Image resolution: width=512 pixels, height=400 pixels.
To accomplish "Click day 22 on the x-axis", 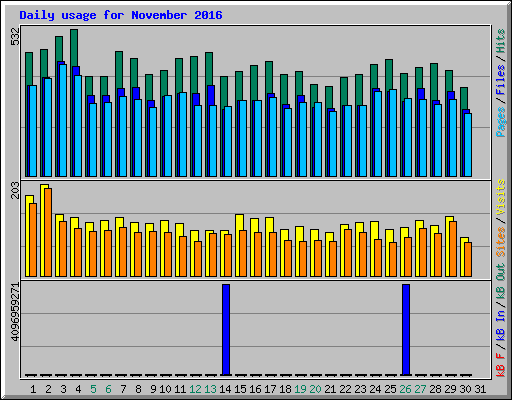I will click(x=345, y=389).
